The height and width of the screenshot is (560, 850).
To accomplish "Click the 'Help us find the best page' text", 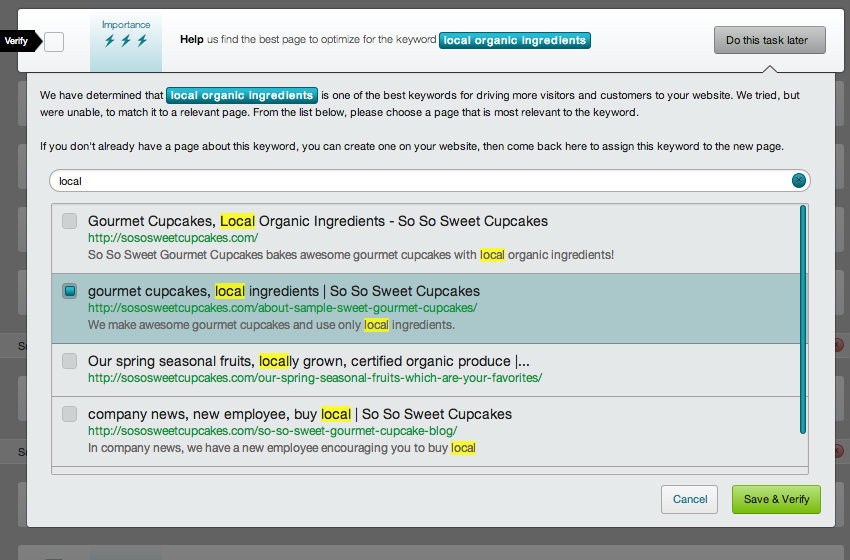I will click(x=308, y=40).
